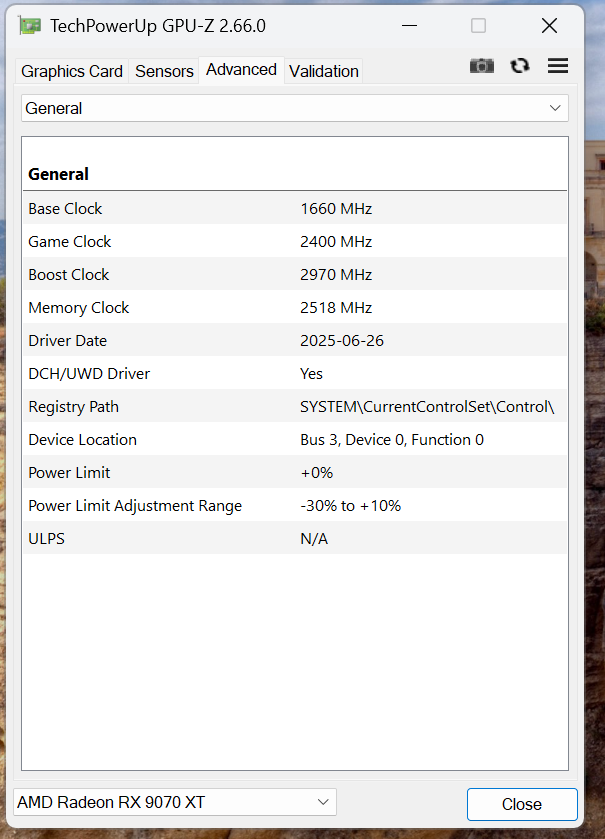Click the Close button
The image size is (605, 839).
click(x=522, y=804)
